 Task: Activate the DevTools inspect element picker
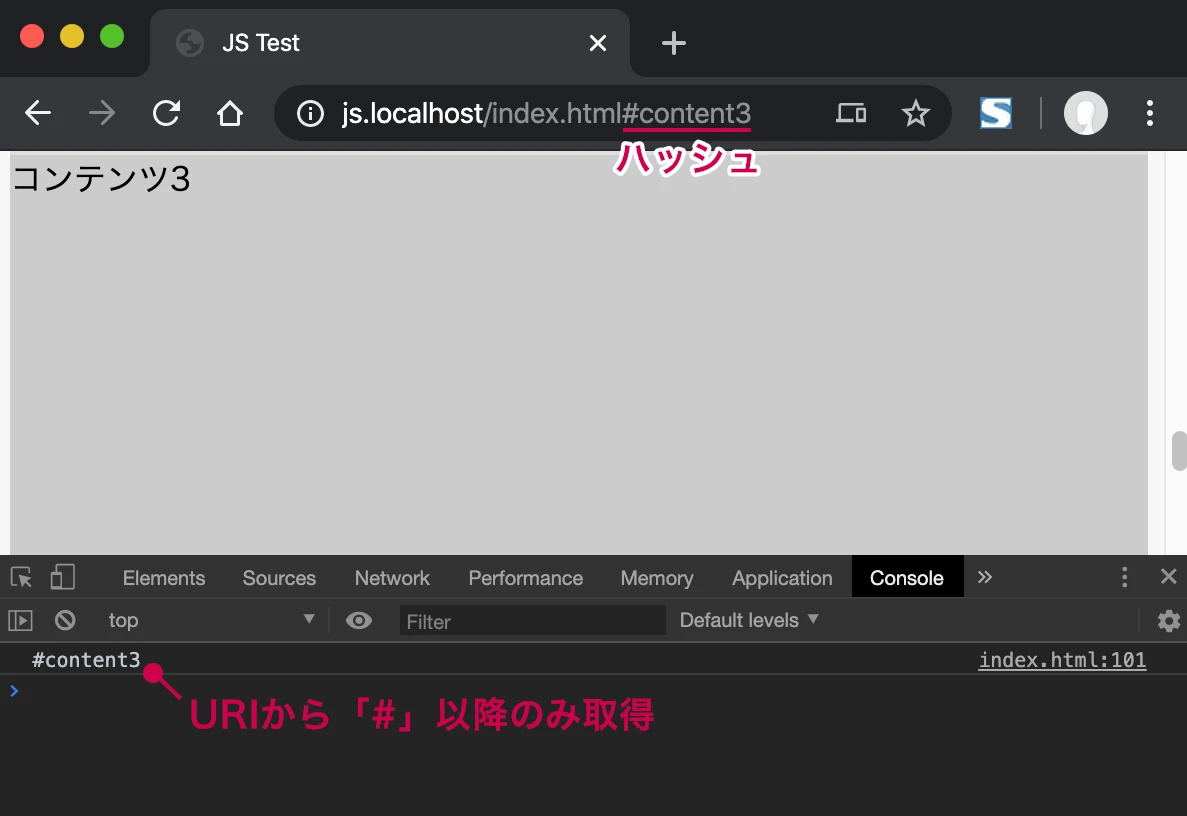[21, 578]
